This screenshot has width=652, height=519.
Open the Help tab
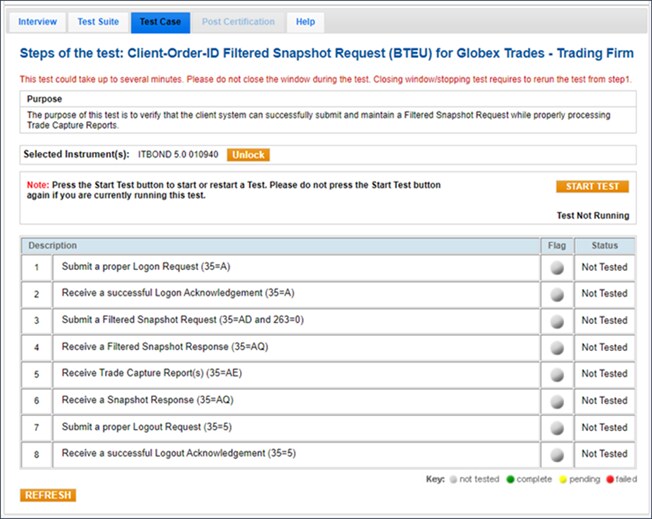coord(305,22)
